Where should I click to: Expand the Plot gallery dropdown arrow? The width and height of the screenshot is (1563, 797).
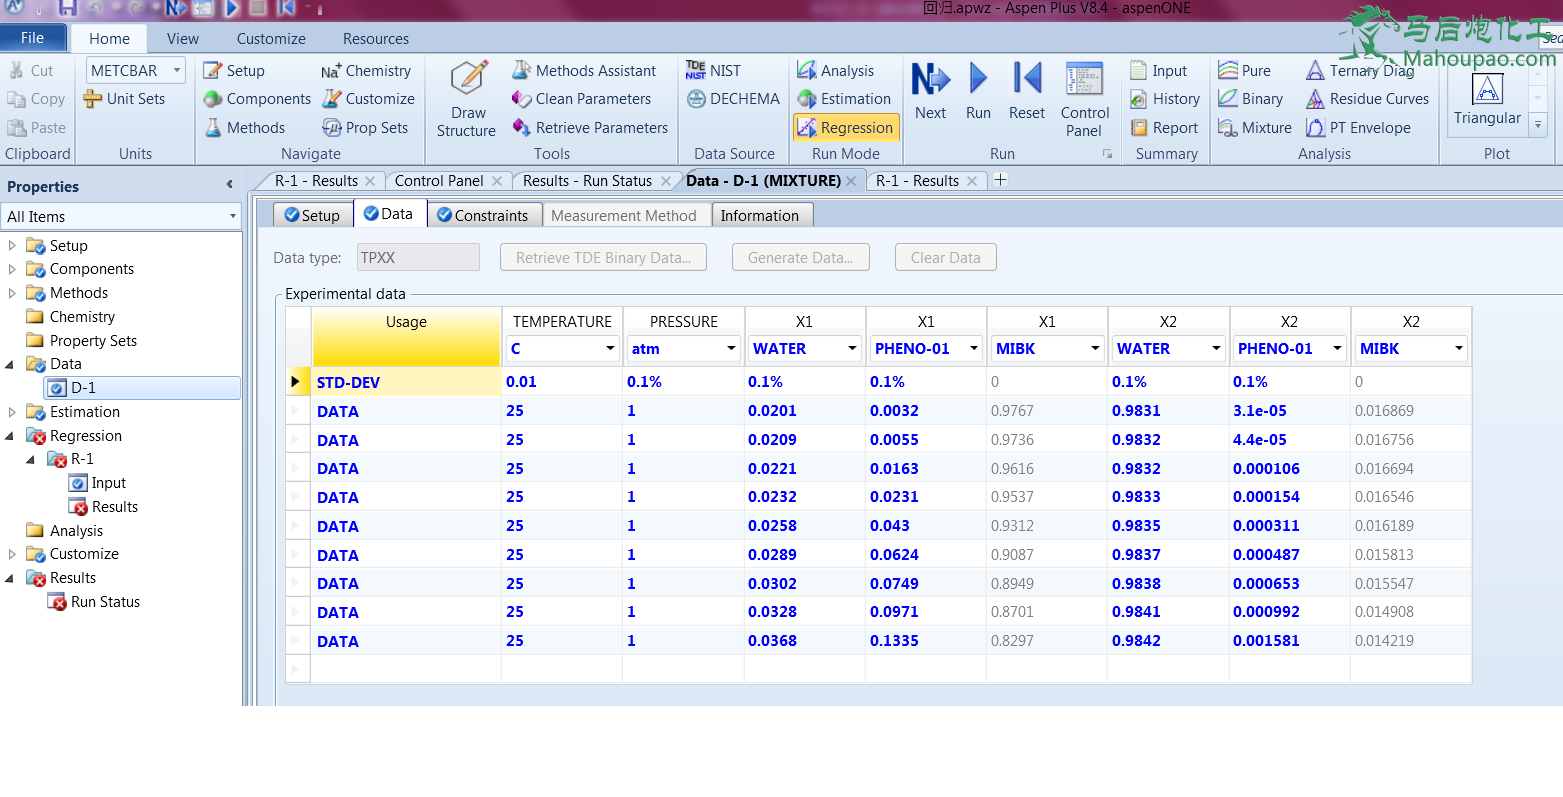(x=1538, y=126)
